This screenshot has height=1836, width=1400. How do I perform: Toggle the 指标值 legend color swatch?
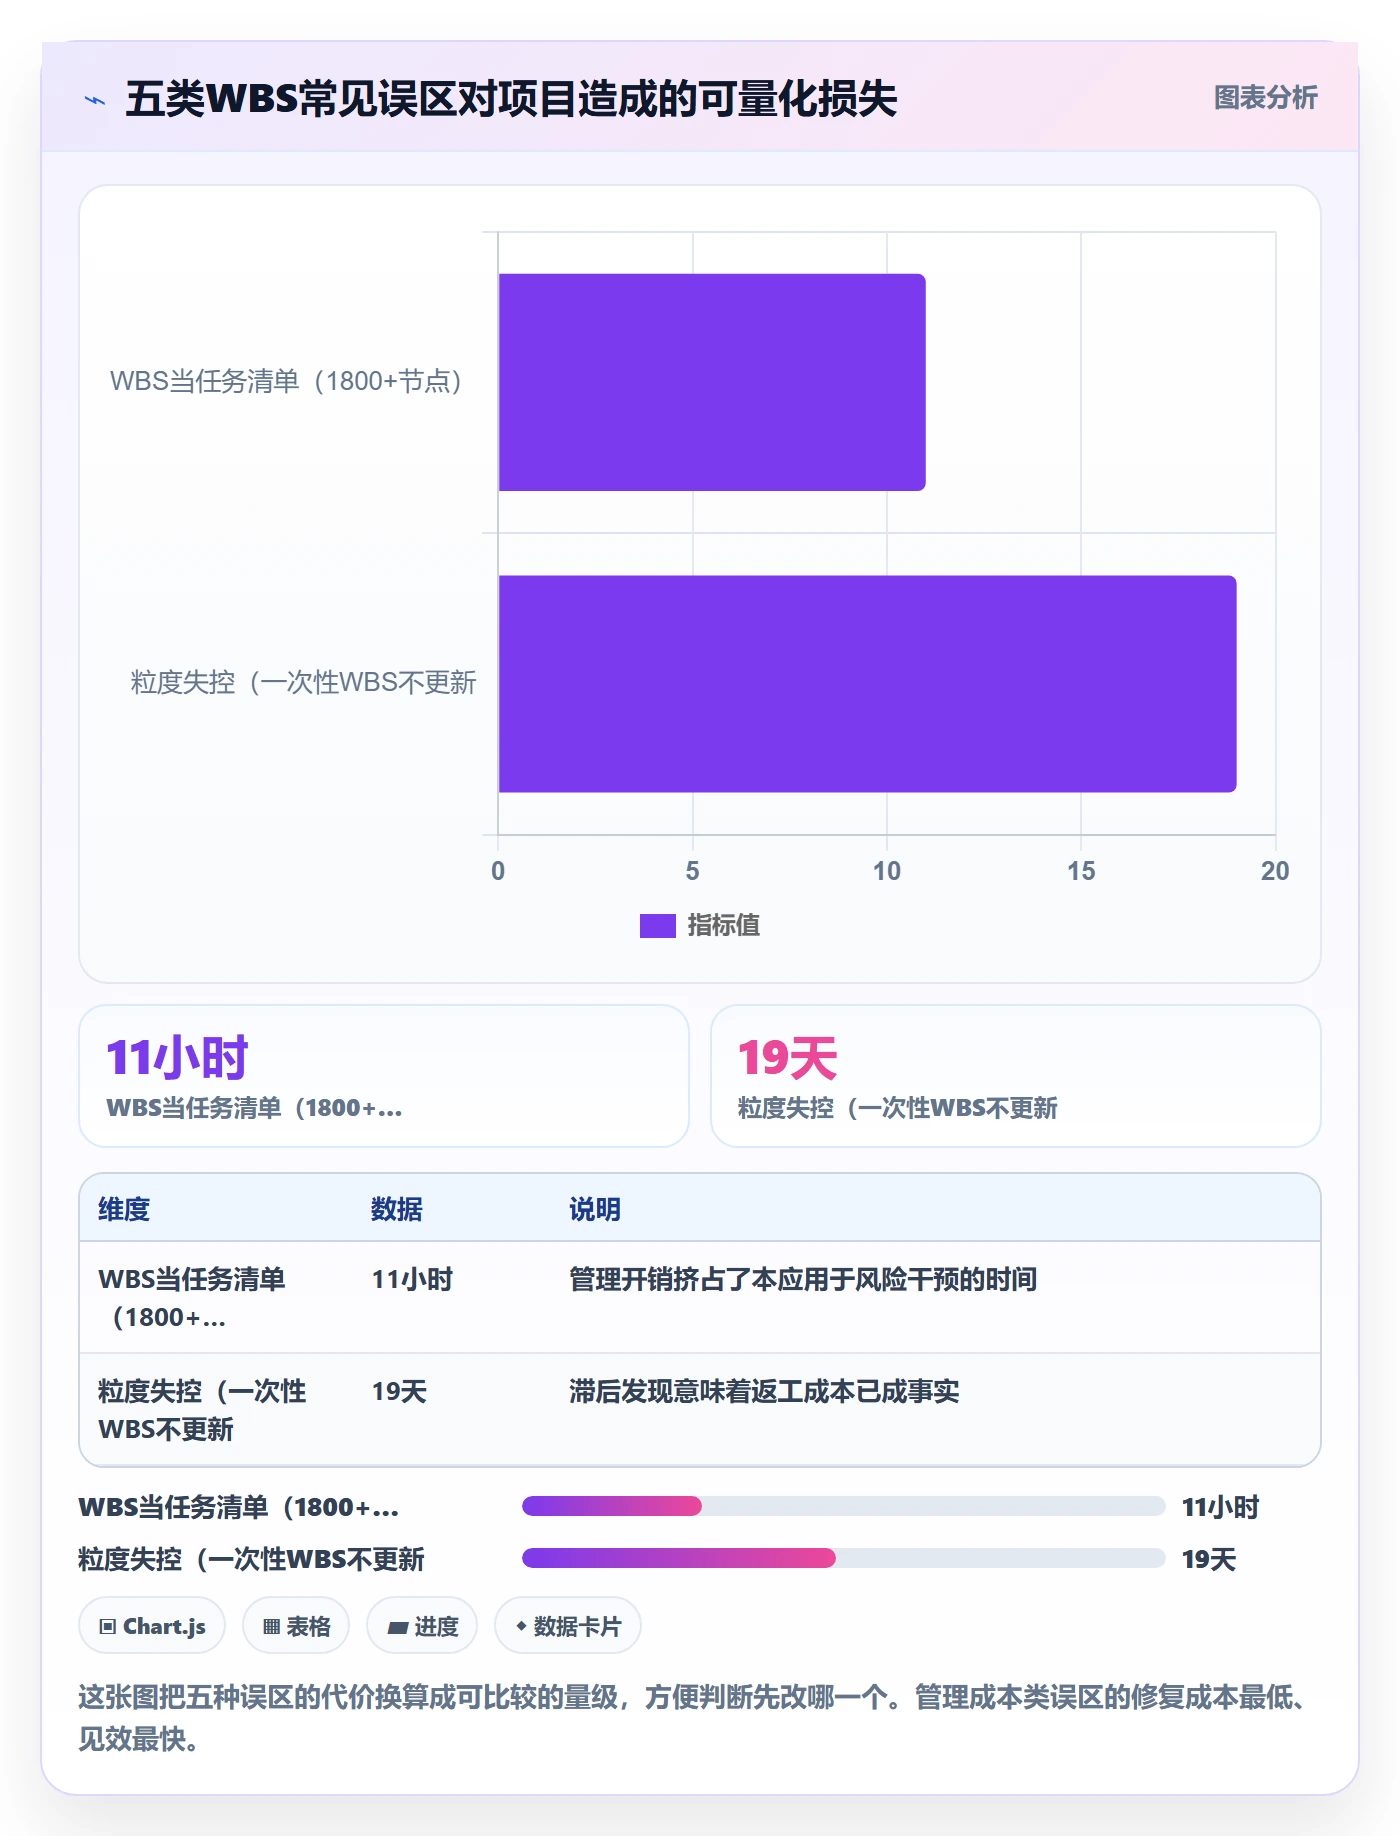[x=657, y=926]
